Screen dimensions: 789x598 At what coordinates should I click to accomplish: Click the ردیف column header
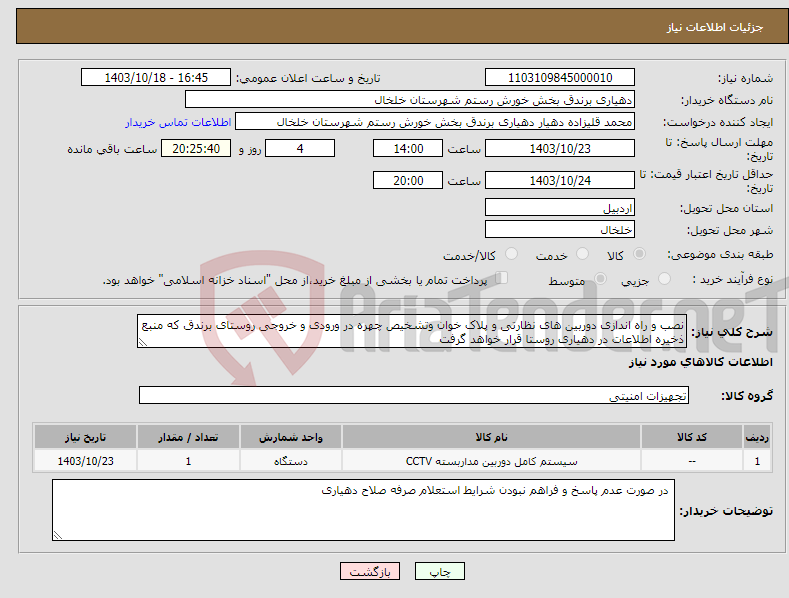(757, 437)
